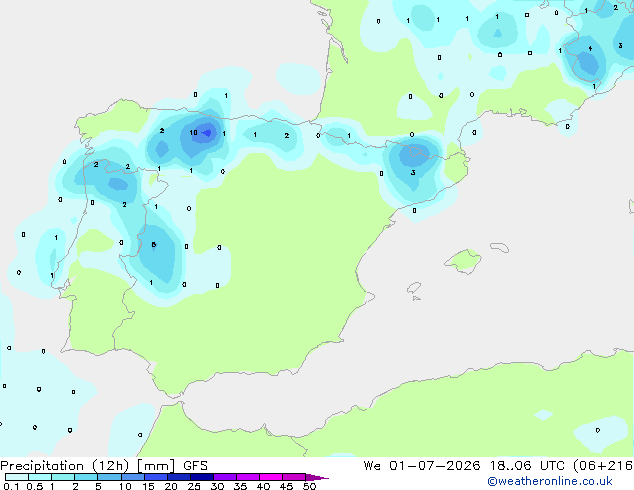Viewport: 634px width, 490px height.
Task: Select the 45–50 mm legend color swatch
Action: click(294, 477)
